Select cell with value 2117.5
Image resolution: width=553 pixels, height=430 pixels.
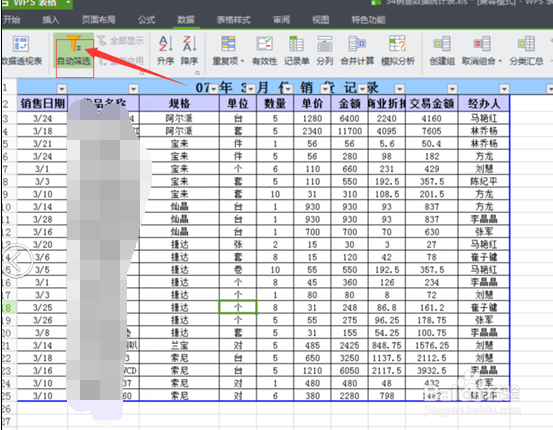pyautogui.click(x=387, y=371)
